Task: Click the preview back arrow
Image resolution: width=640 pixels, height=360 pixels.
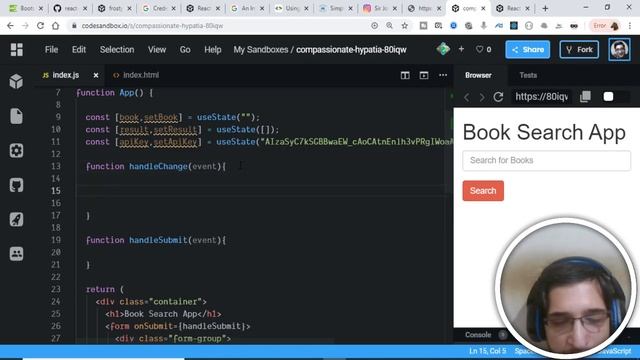Action: [x=467, y=97]
